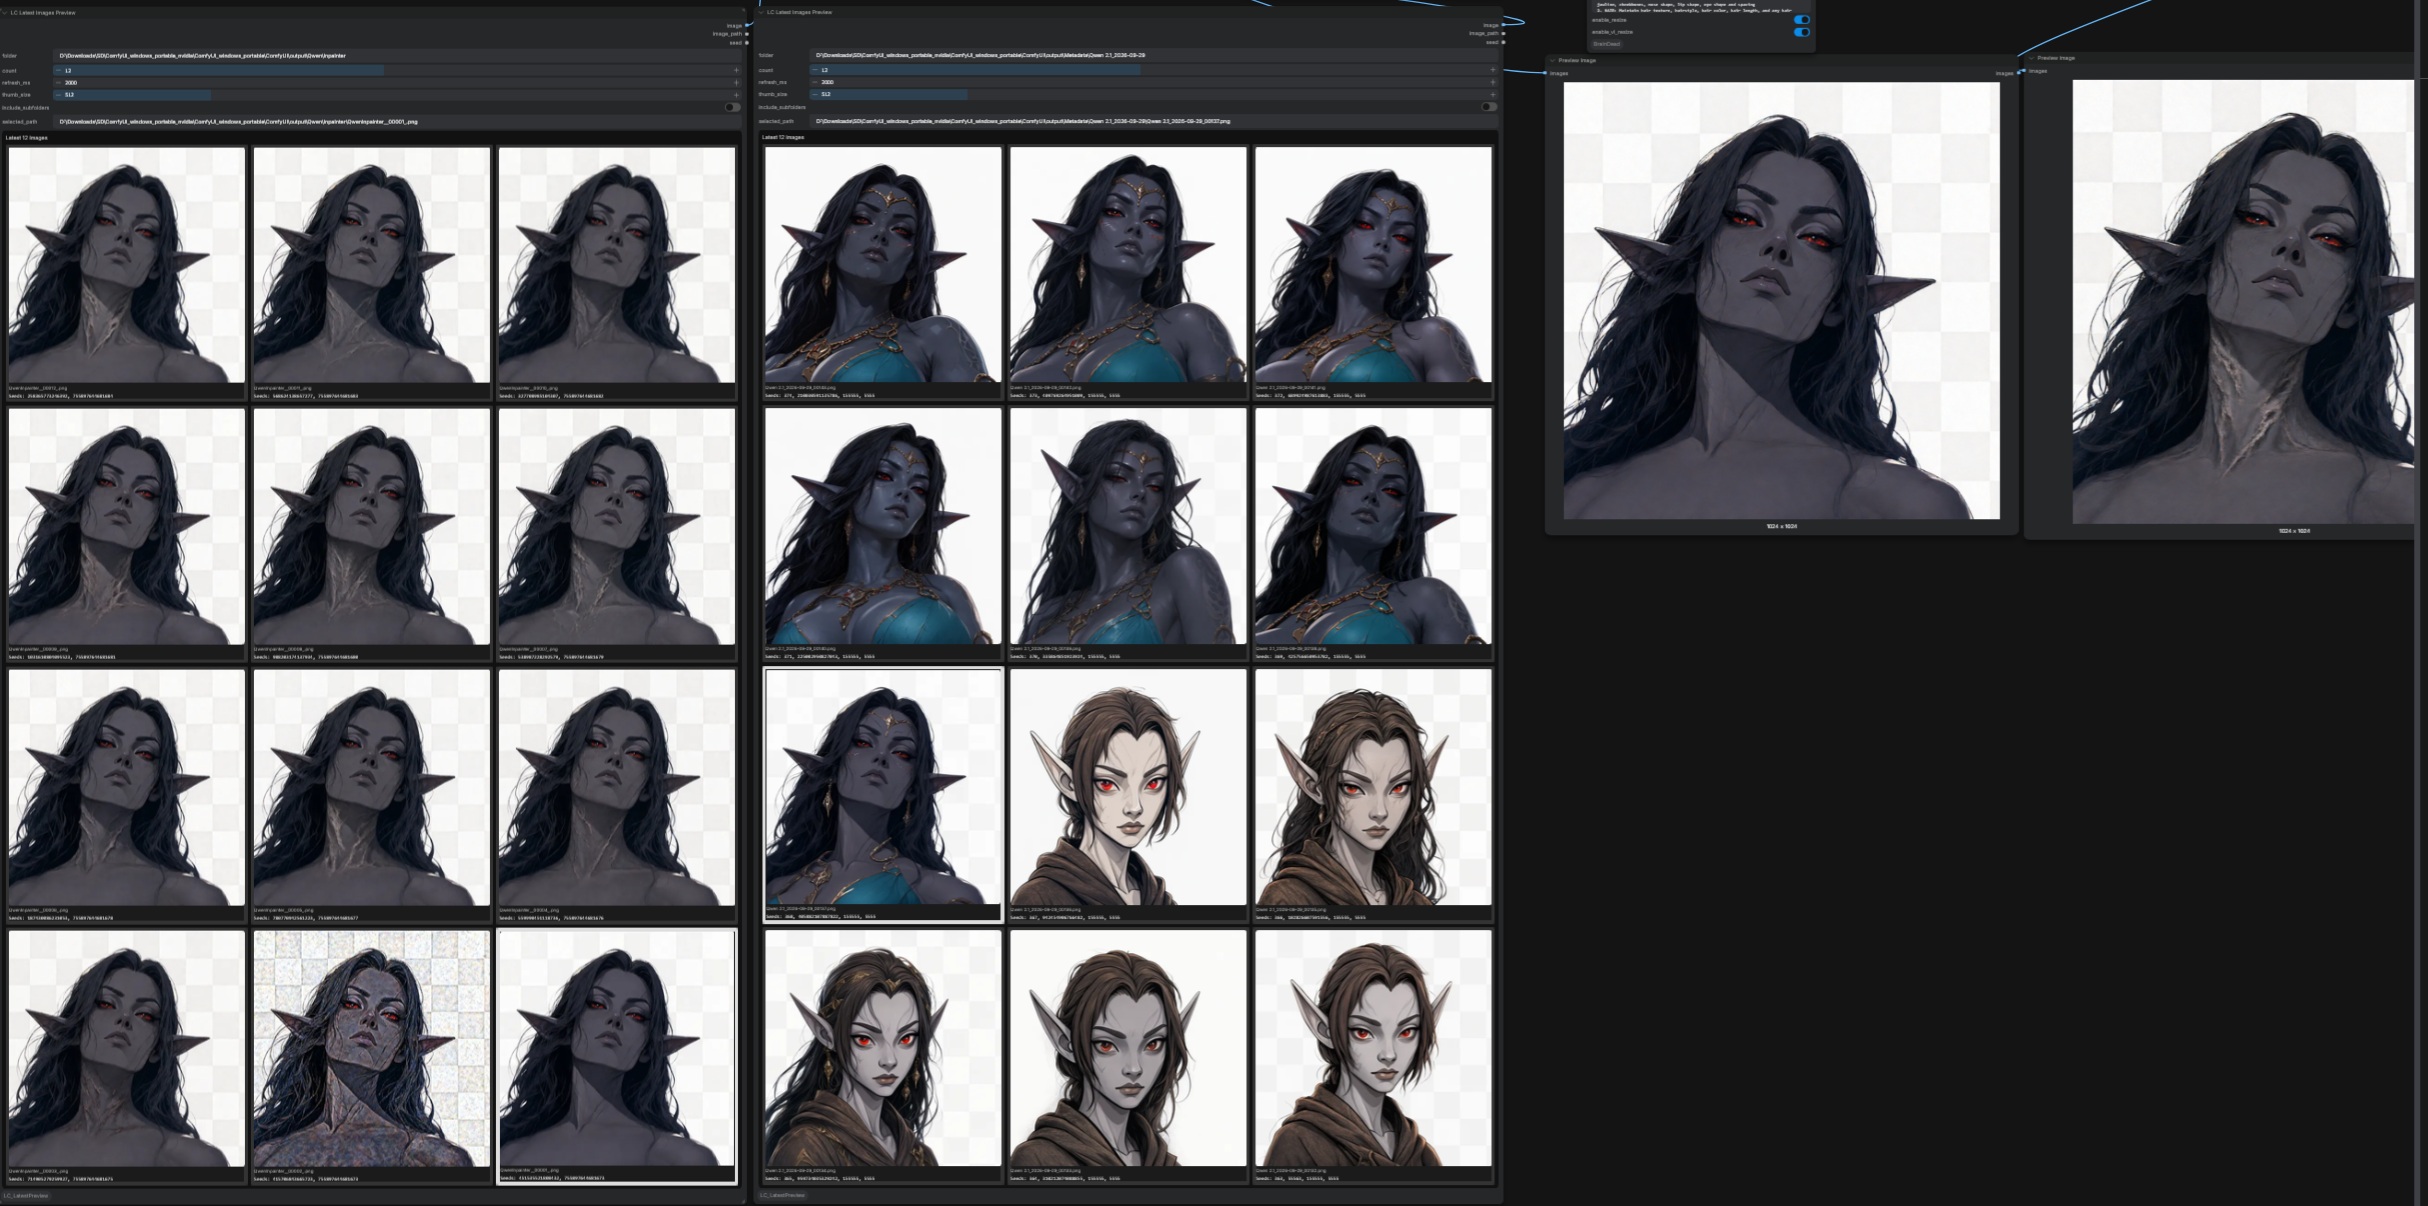Image resolution: width=2428 pixels, height=1206 pixels.
Task: Click the BrainDead badge button
Action: (1606, 44)
